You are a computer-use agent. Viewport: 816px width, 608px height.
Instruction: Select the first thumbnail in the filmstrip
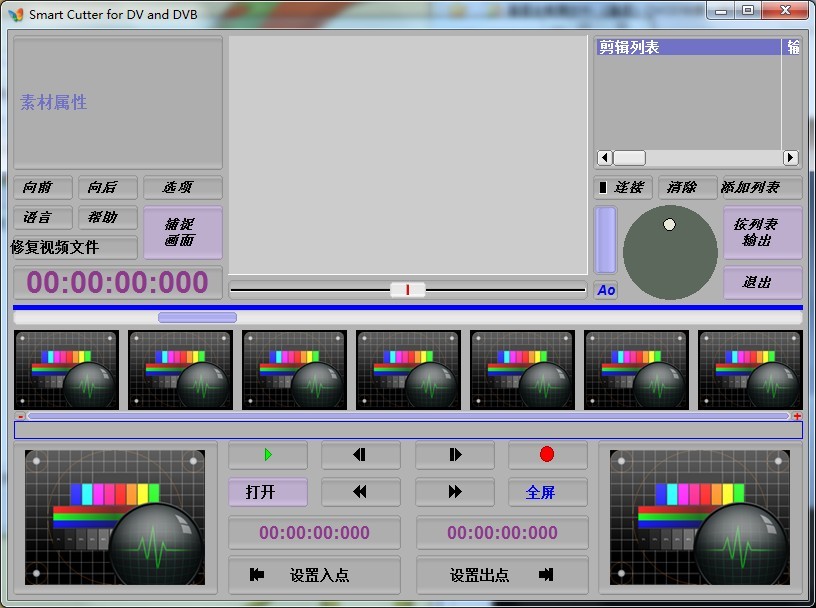66,370
